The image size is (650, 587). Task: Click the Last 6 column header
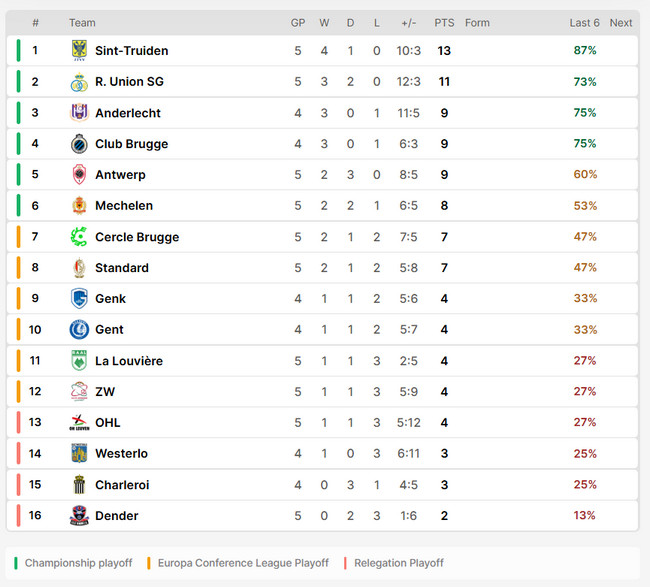[585, 23]
